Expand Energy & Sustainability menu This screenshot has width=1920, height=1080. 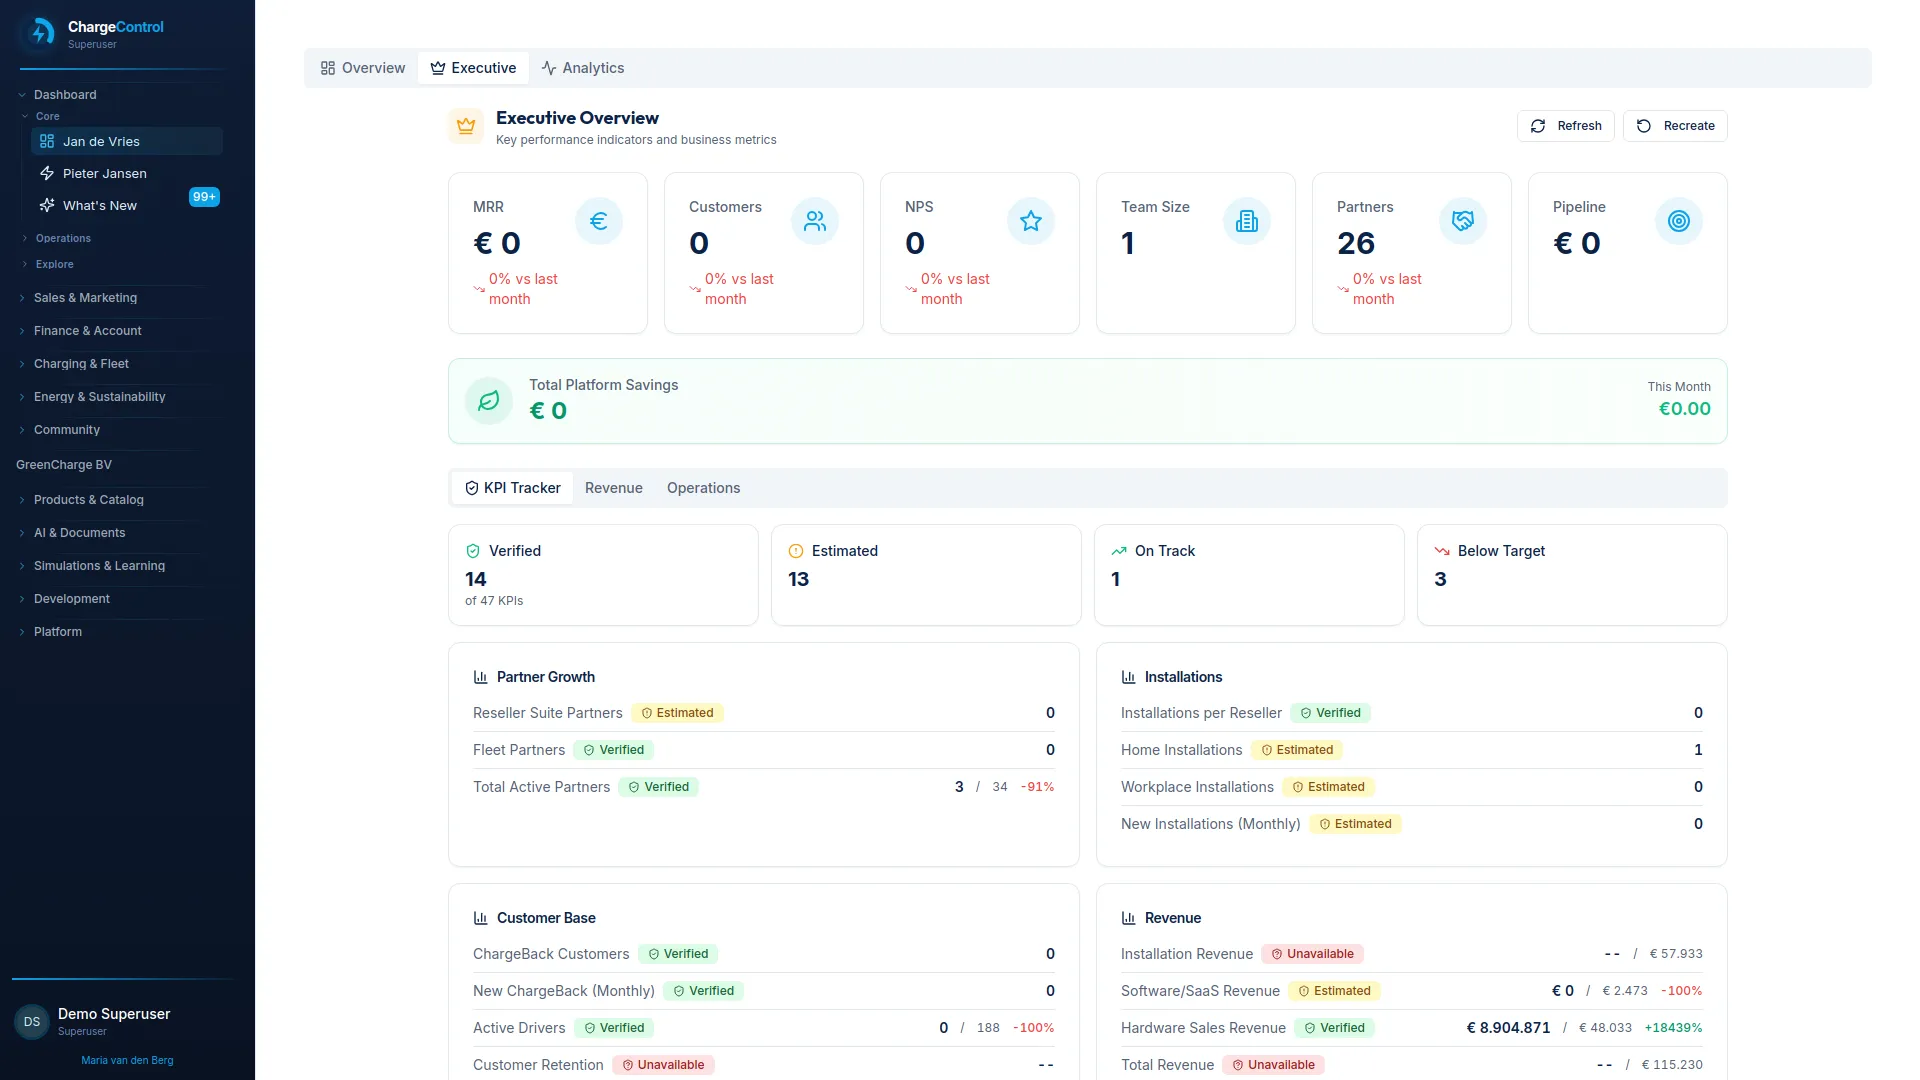point(99,397)
